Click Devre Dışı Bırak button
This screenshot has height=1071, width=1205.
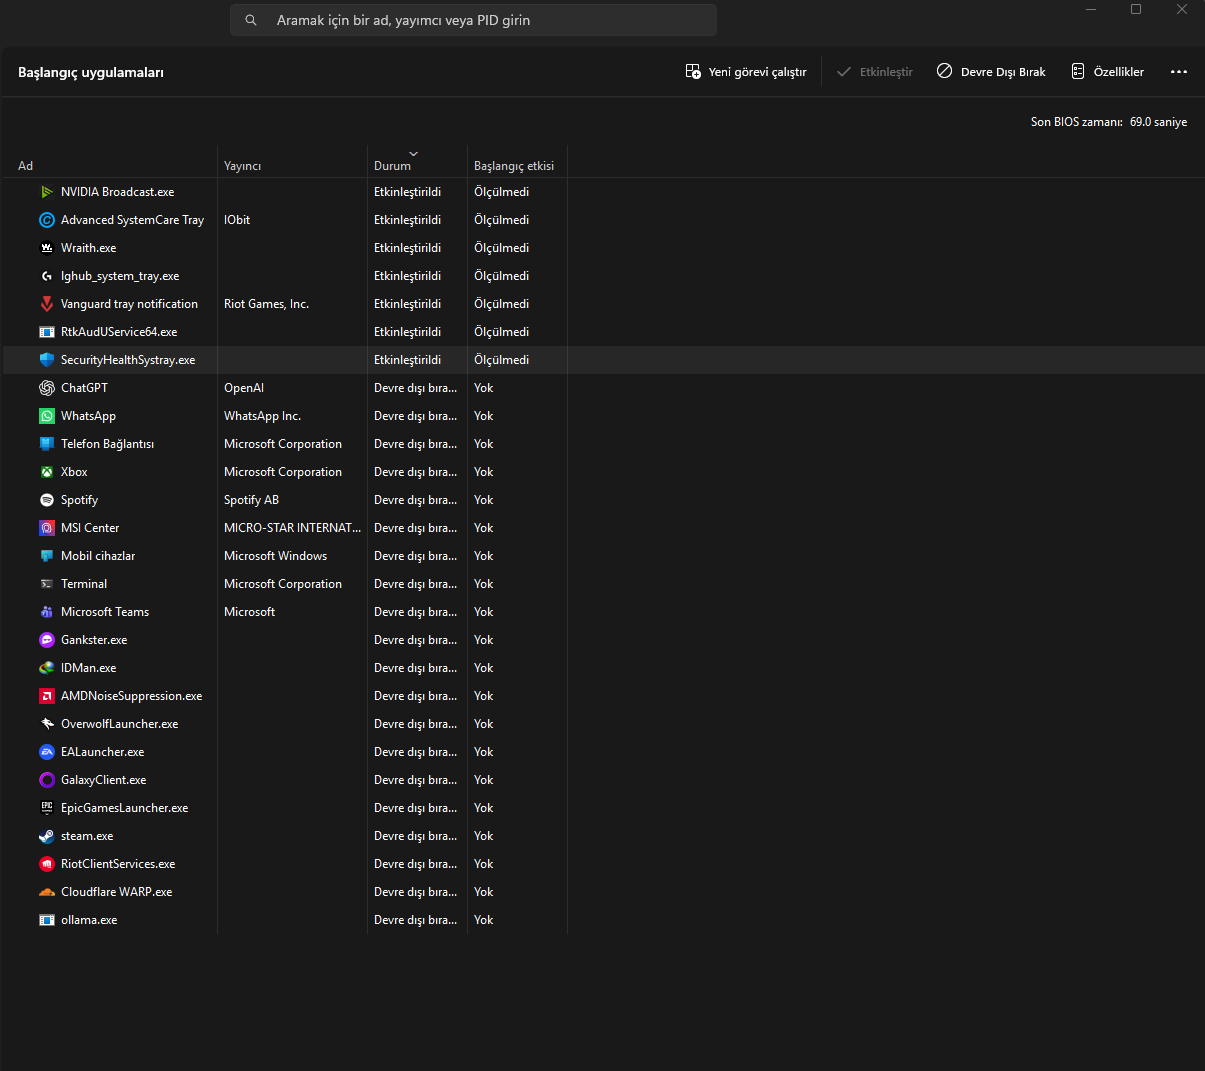tap(991, 72)
